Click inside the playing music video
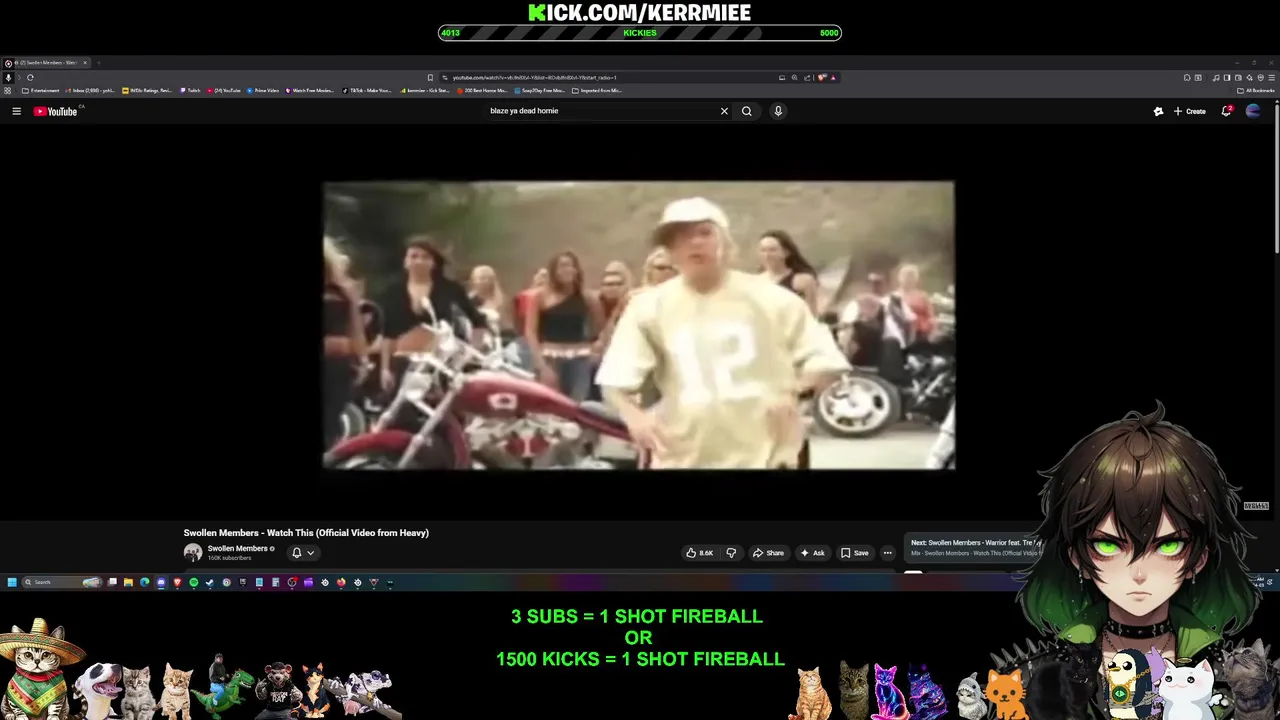 click(639, 325)
